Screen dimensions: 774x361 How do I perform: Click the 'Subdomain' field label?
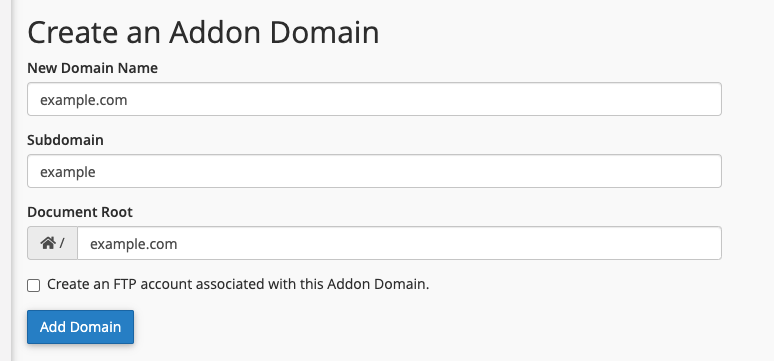coord(65,140)
